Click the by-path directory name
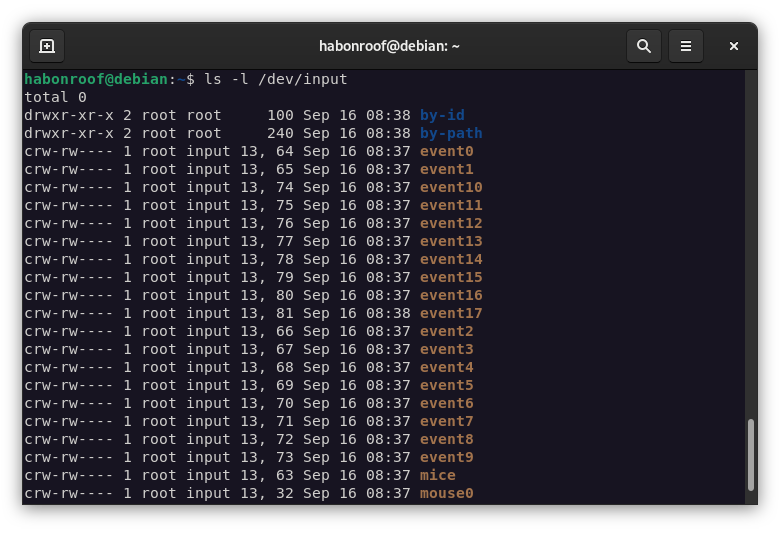The width and height of the screenshot is (779, 533). (451, 133)
